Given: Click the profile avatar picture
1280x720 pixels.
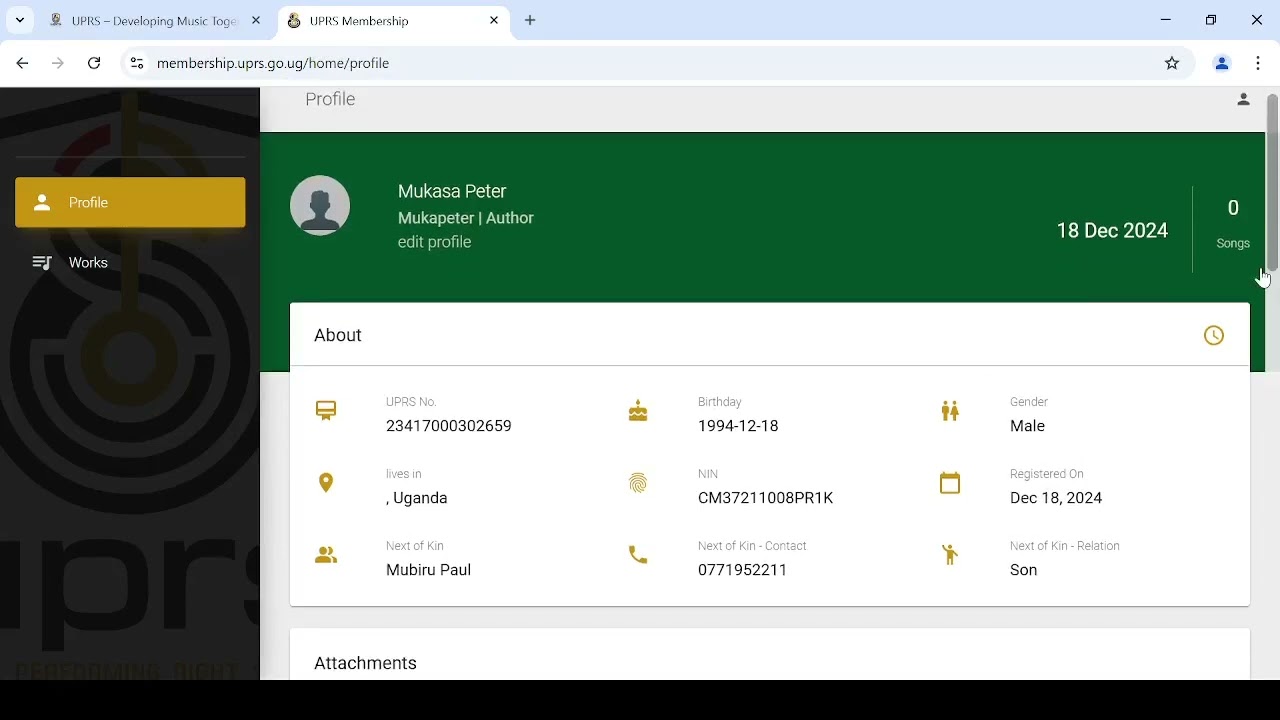Looking at the screenshot, I should (320, 206).
